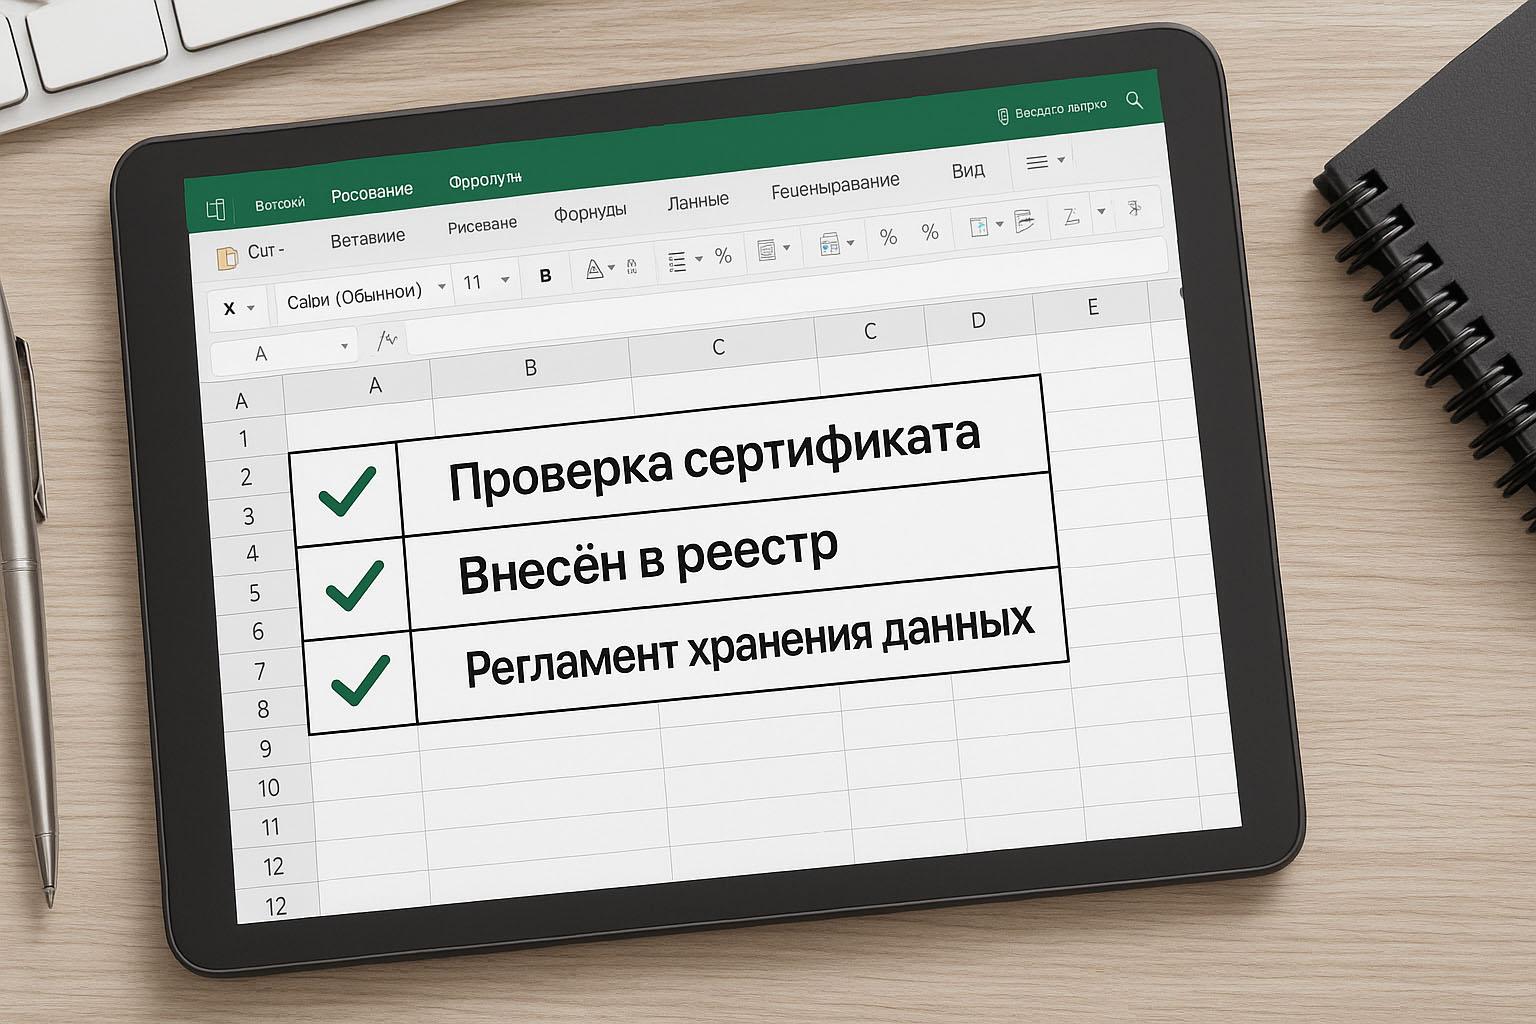Click row 10 header
This screenshot has height=1024, width=1536.
[x=268, y=788]
